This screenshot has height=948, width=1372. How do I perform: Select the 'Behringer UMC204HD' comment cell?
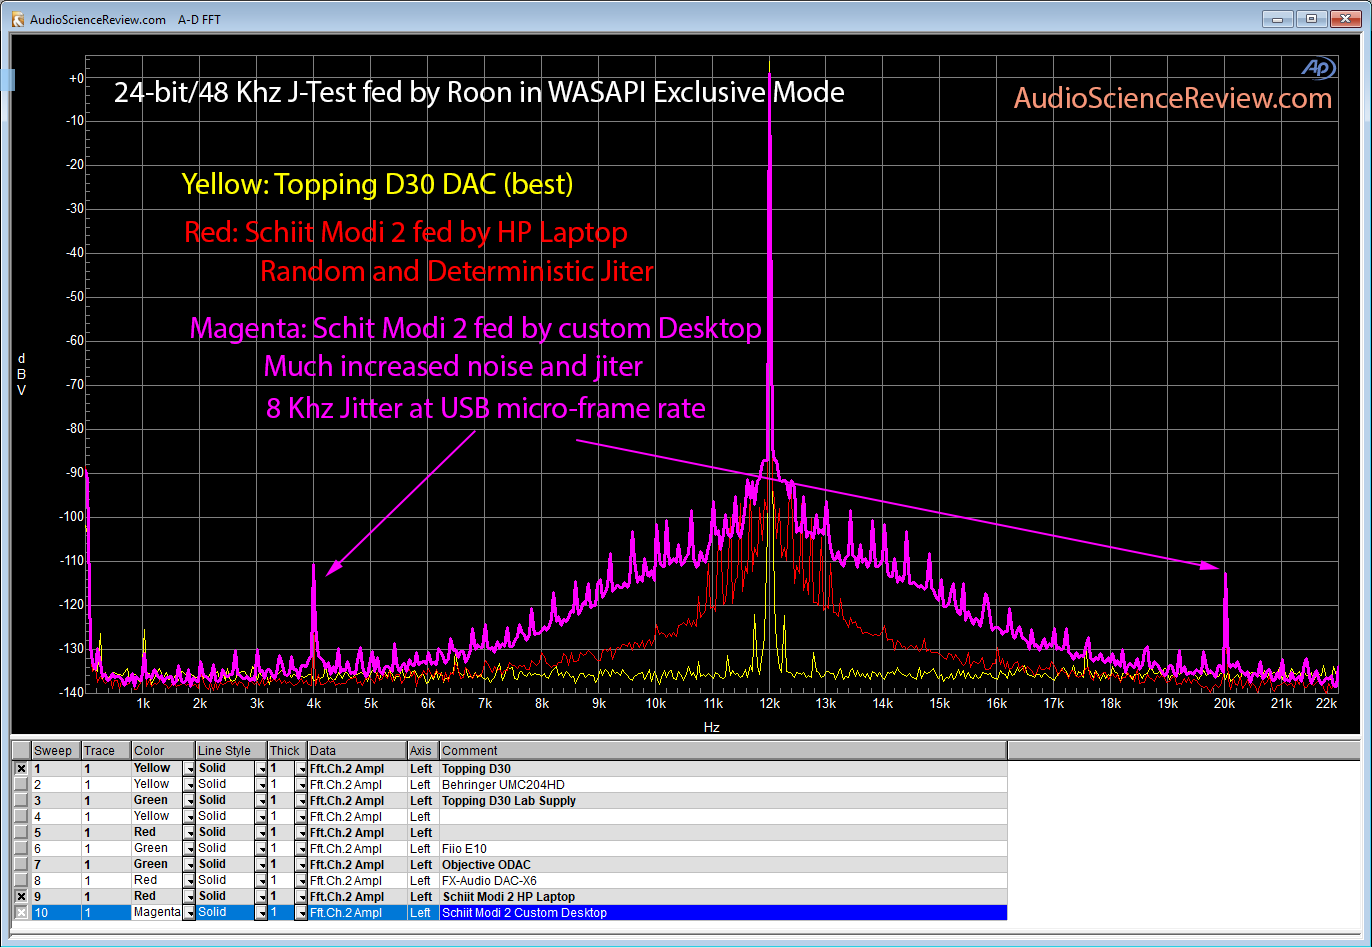coord(723,784)
